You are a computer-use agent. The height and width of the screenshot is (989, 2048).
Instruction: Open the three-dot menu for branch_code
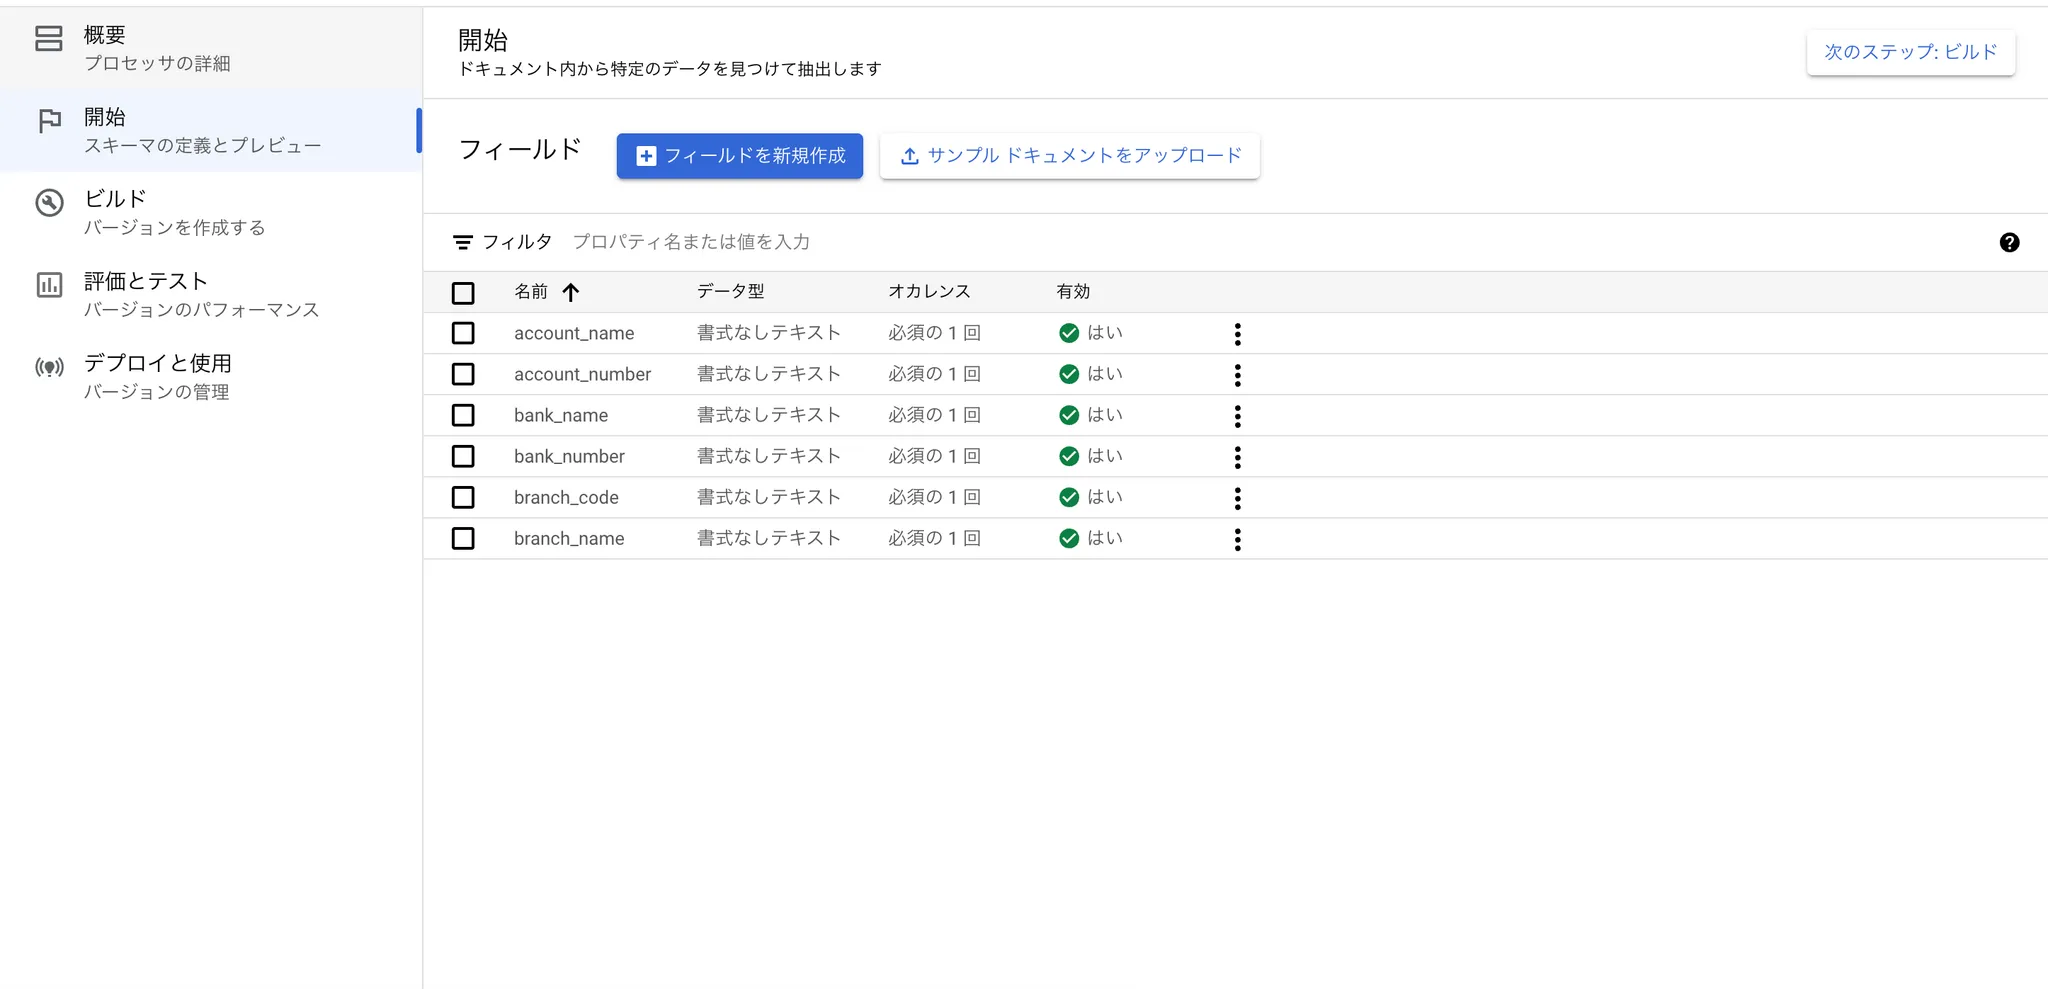point(1238,498)
